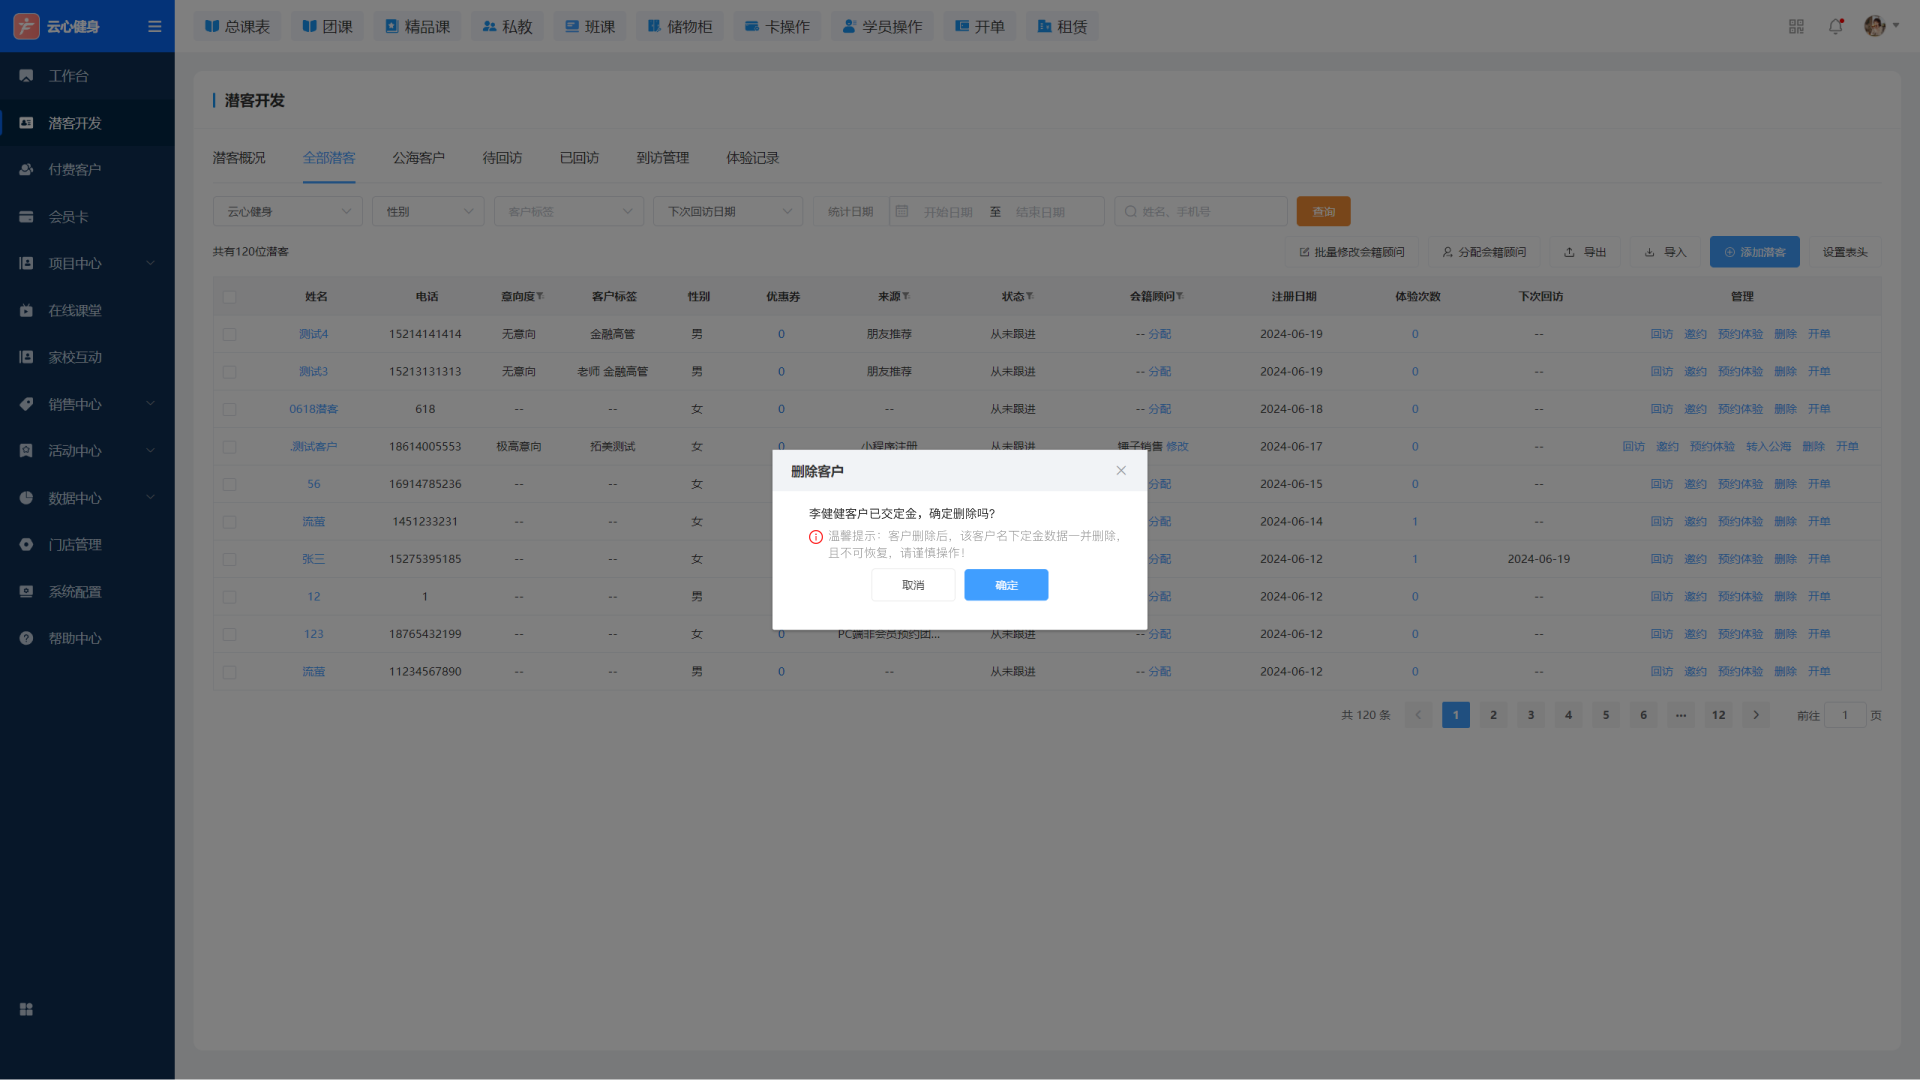Confirm deletion with 确定 button
Viewport: 1920px width, 1080px height.
(x=1006, y=586)
